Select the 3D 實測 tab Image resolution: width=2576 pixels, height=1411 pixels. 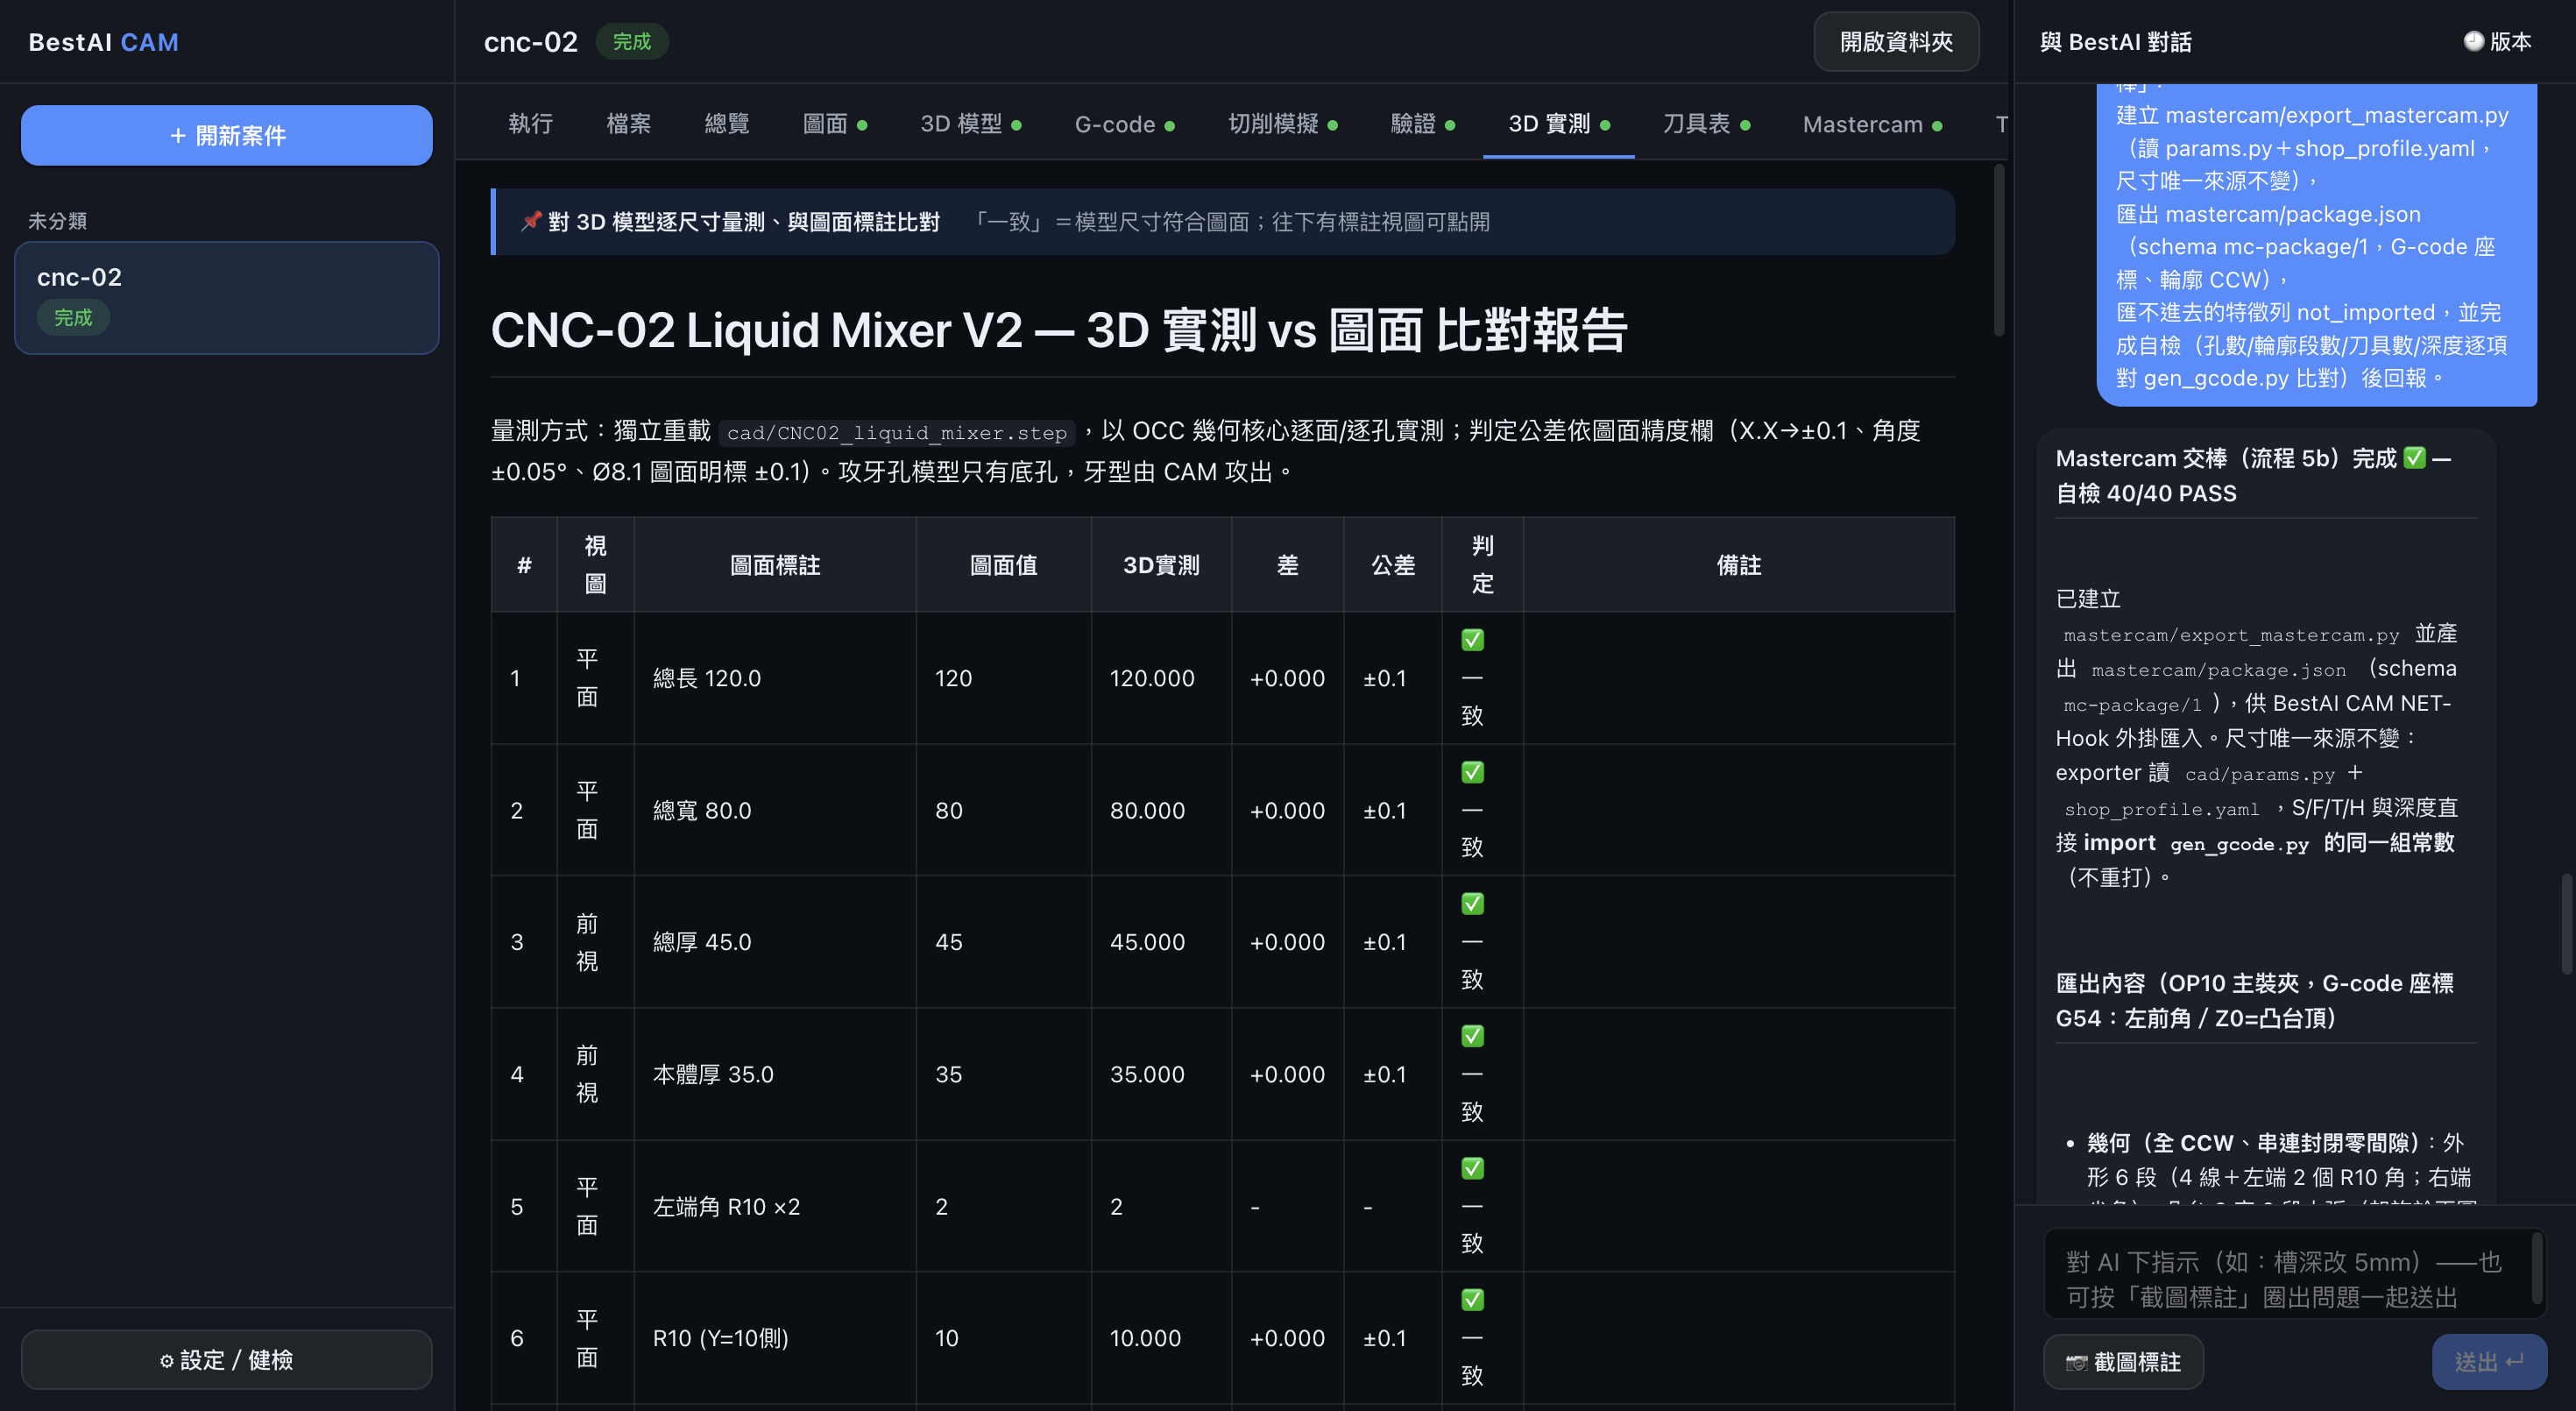click(1559, 124)
